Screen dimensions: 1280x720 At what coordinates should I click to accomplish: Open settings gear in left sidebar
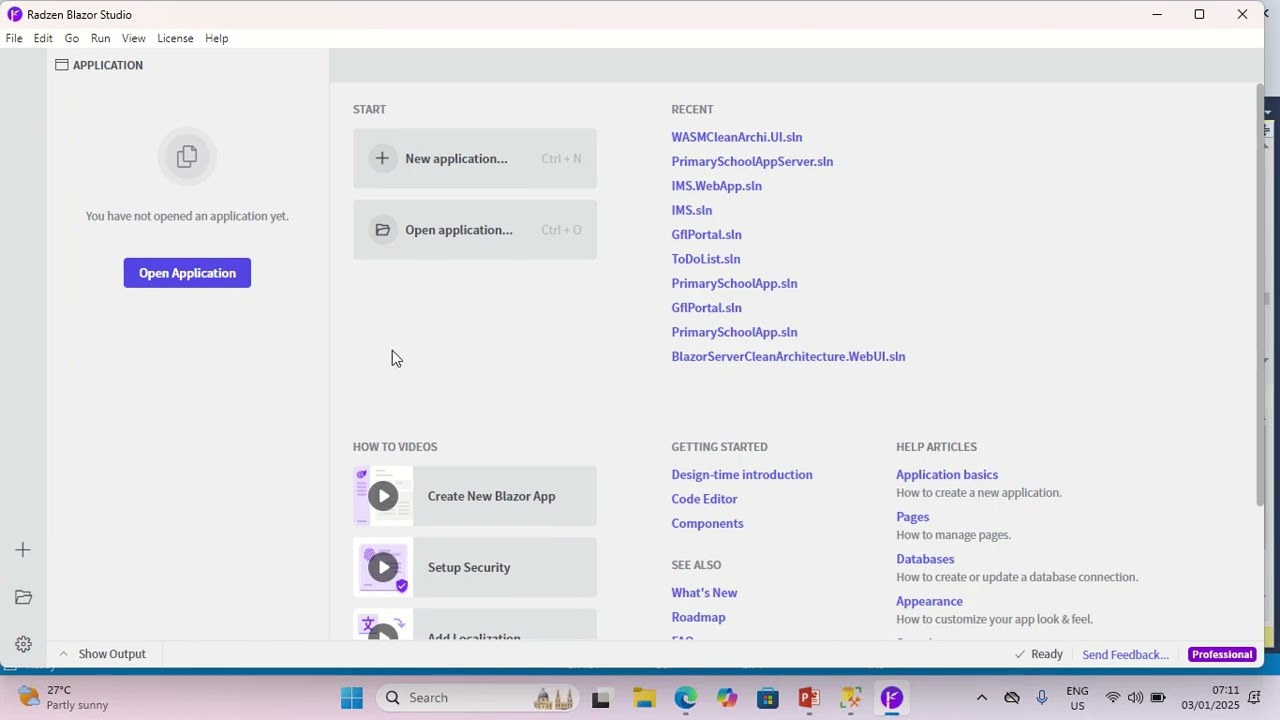coord(23,644)
